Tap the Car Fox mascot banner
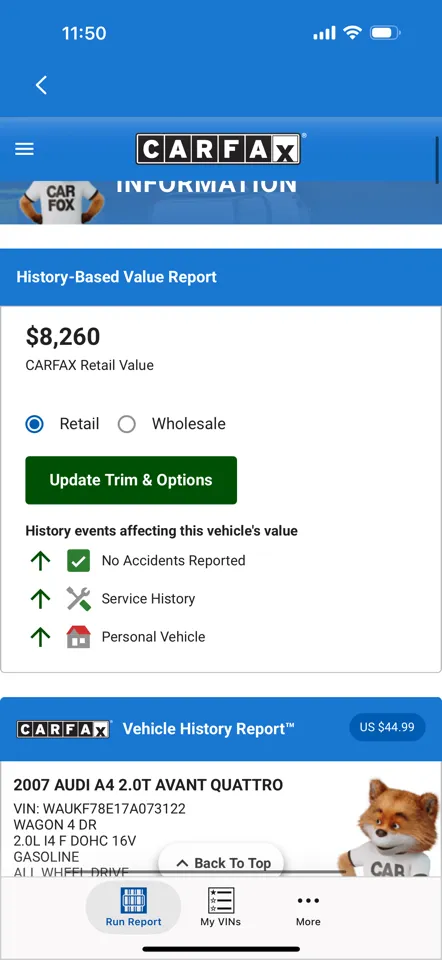Image resolution: width=442 pixels, height=960 pixels. 221,202
